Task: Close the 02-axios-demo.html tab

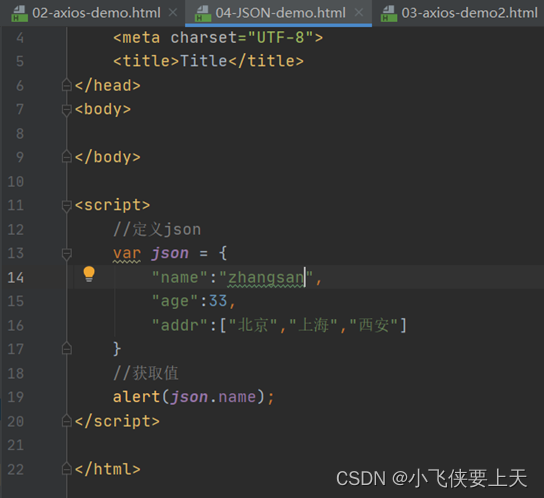Action: tap(173, 13)
